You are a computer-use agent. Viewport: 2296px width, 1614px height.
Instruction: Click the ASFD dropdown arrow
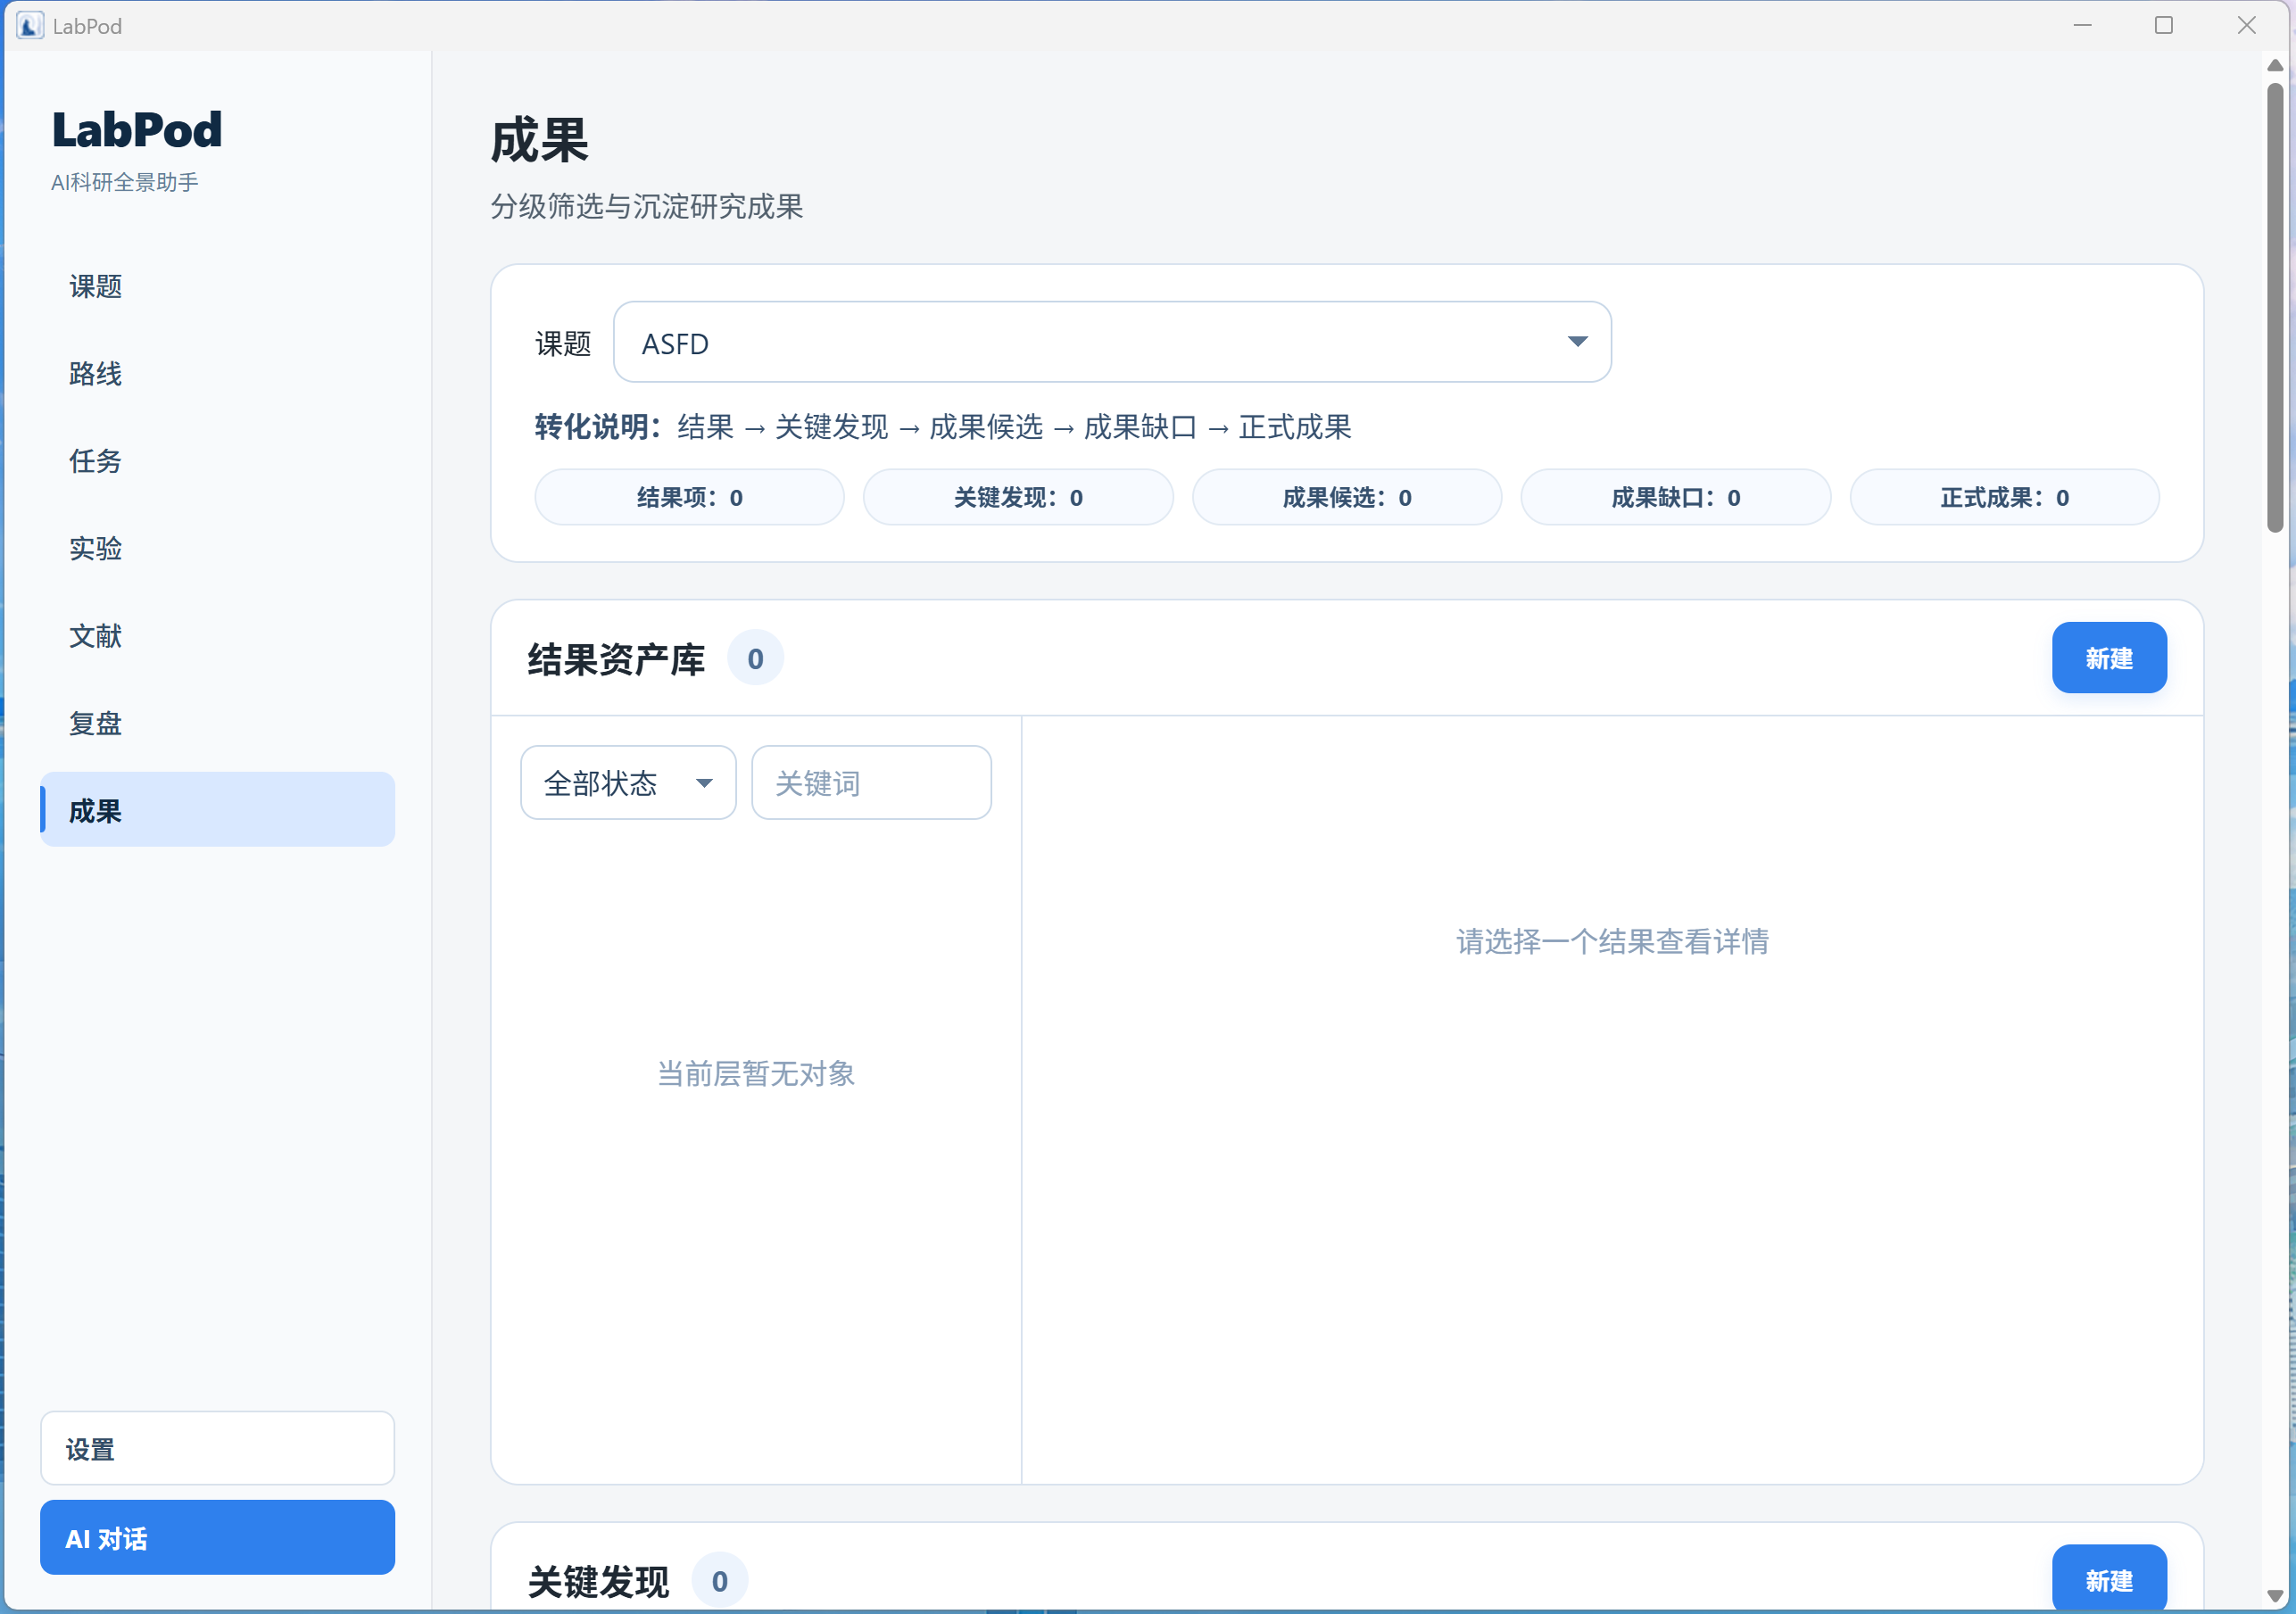coord(1577,342)
